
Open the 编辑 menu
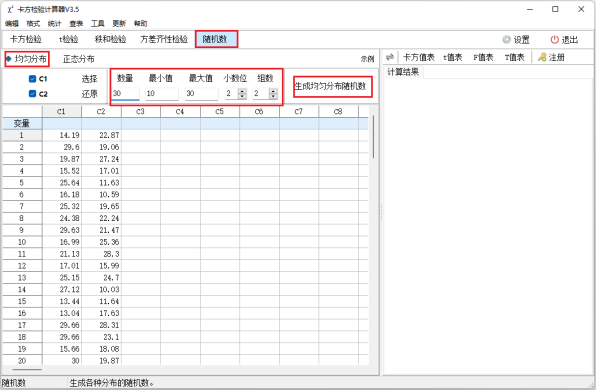click(x=12, y=24)
